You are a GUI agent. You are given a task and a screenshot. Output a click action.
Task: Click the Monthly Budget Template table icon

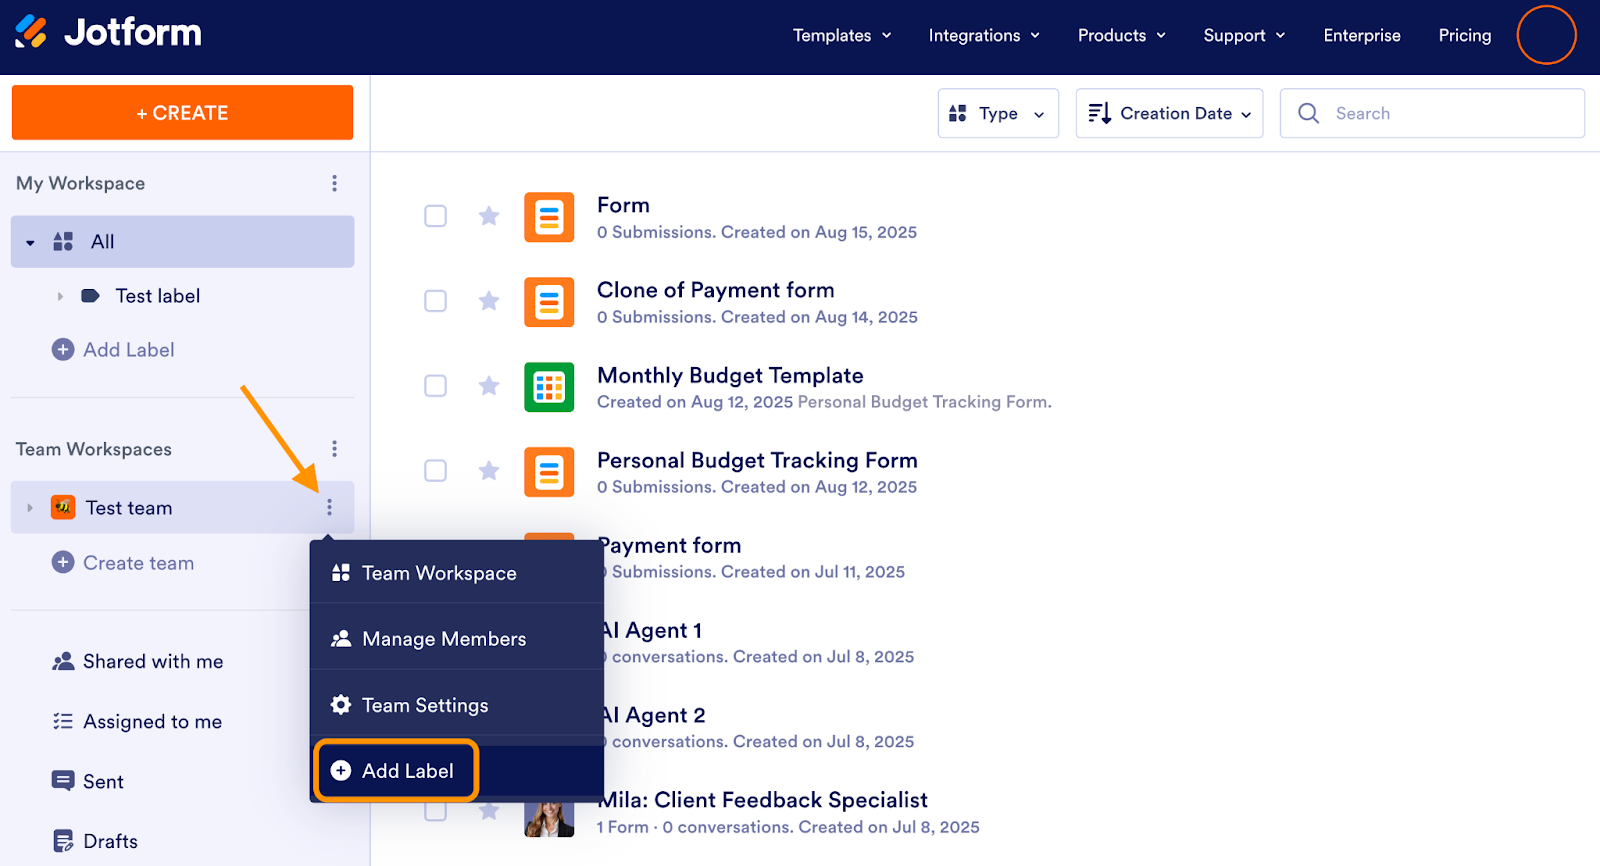[x=549, y=387]
